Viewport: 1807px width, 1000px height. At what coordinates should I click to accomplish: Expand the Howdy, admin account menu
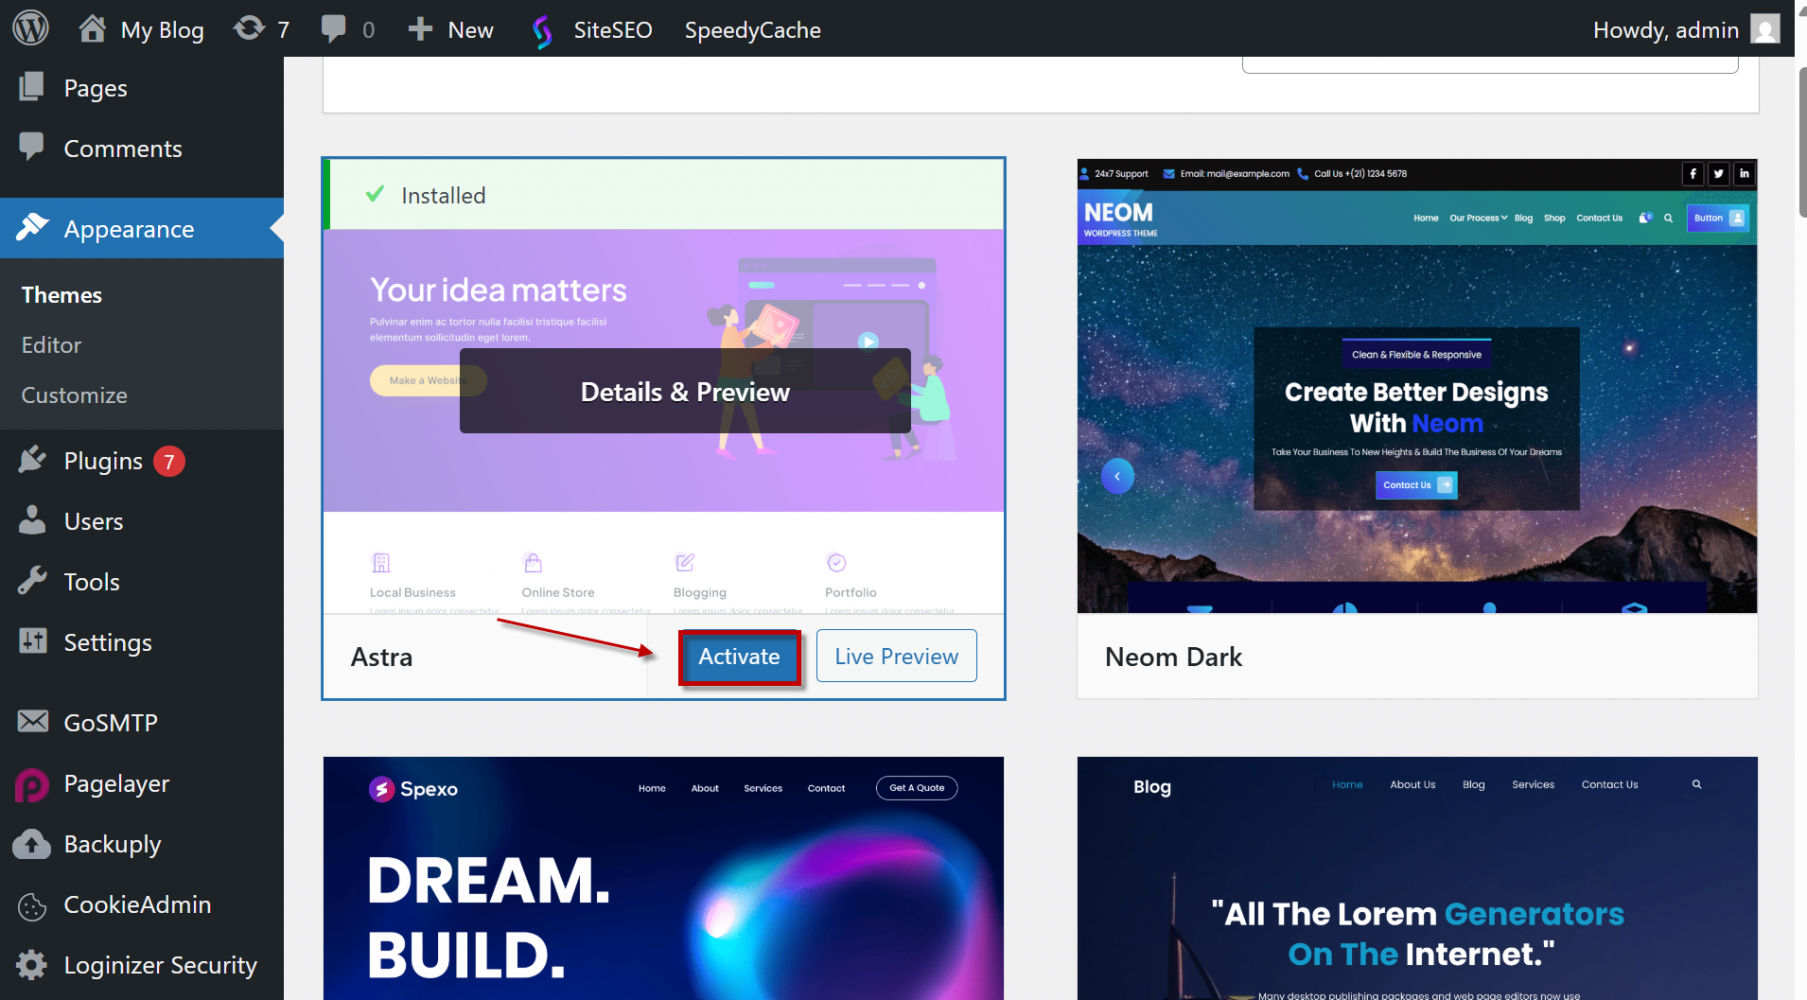(1665, 30)
